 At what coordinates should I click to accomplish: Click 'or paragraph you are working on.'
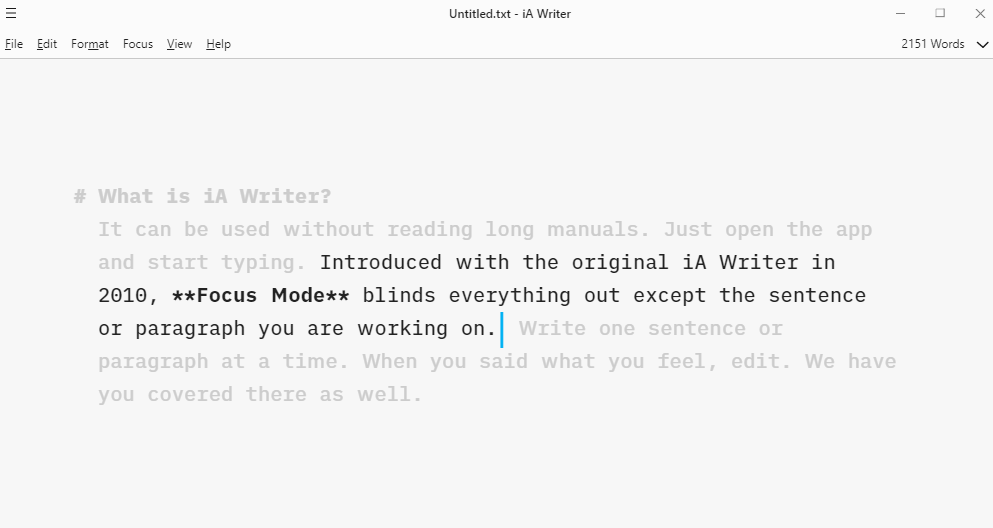tap(297, 329)
